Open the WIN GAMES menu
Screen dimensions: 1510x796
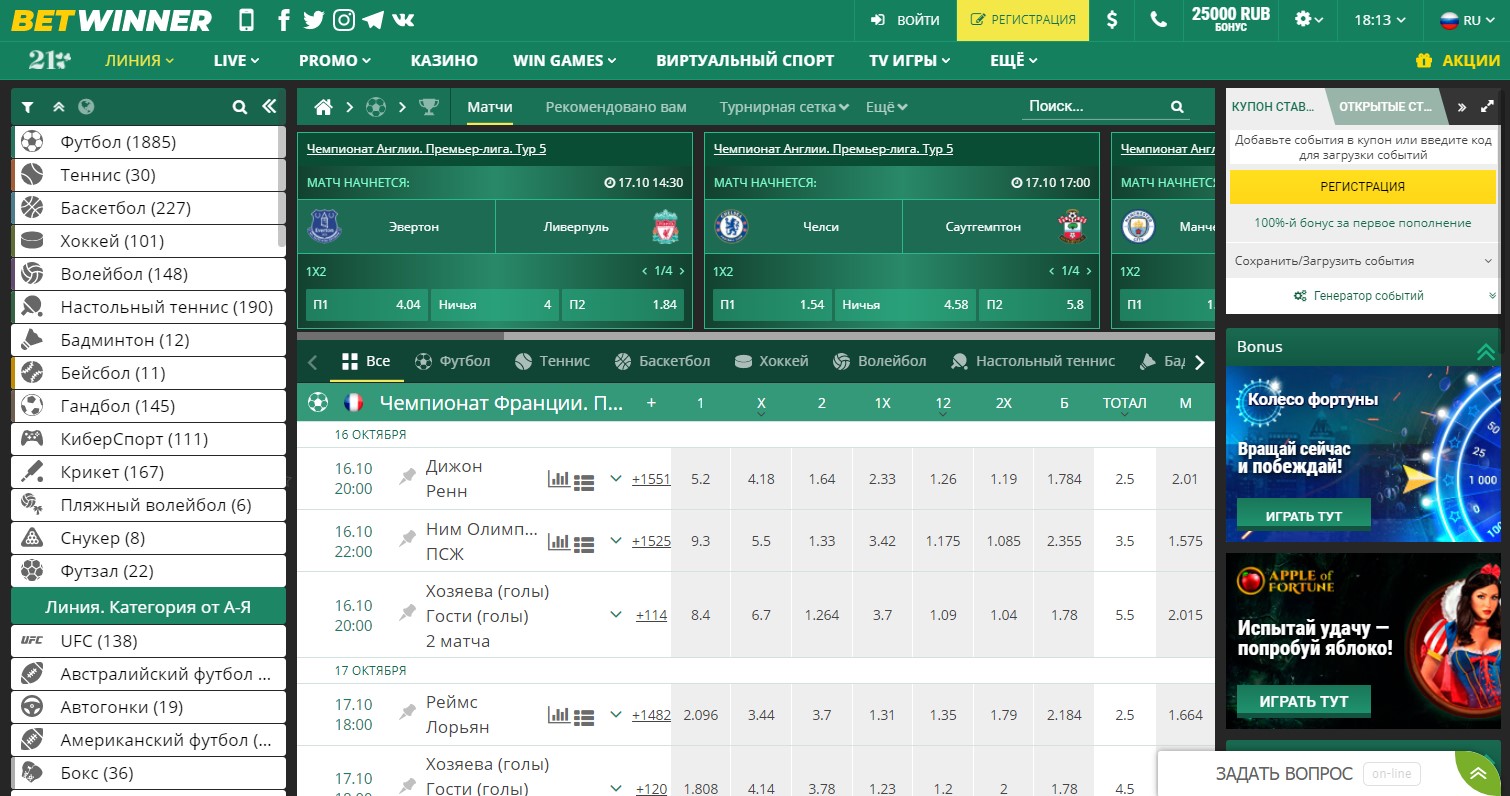tap(564, 60)
